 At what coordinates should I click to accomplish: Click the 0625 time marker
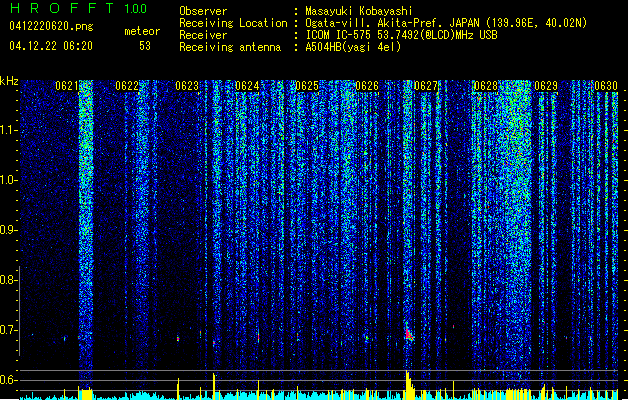(x=307, y=86)
